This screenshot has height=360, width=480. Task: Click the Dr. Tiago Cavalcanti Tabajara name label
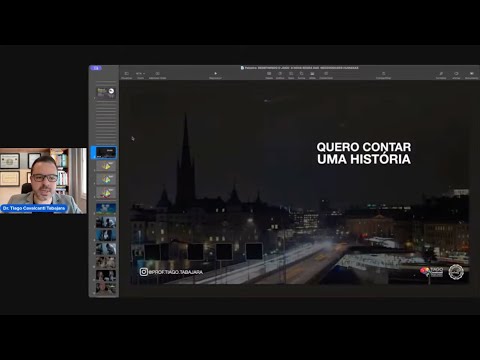click(34, 208)
